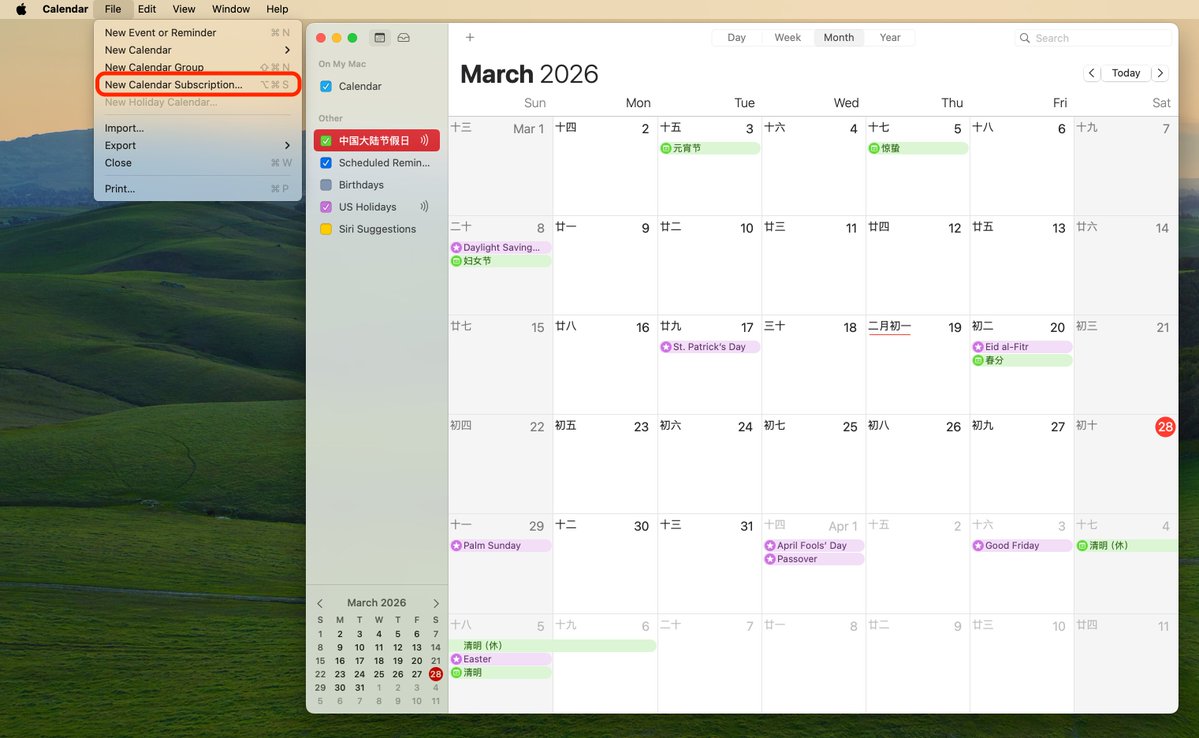Switch to Year view

(x=890, y=37)
